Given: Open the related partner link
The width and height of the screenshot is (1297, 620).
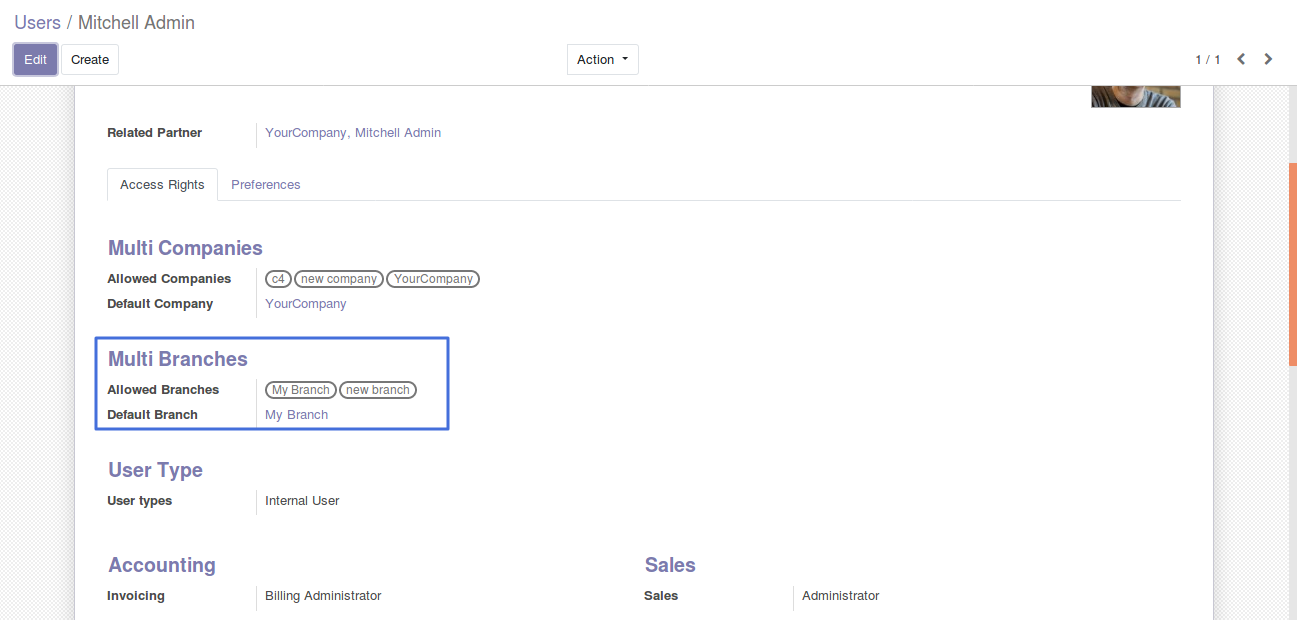Looking at the screenshot, I should tap(352, 132).
